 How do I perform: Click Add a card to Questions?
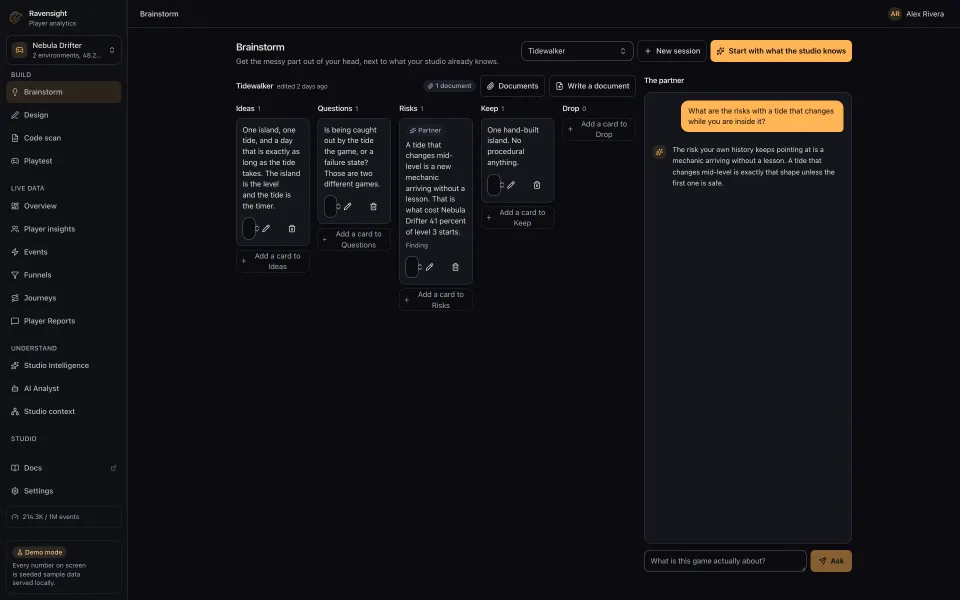354,239
